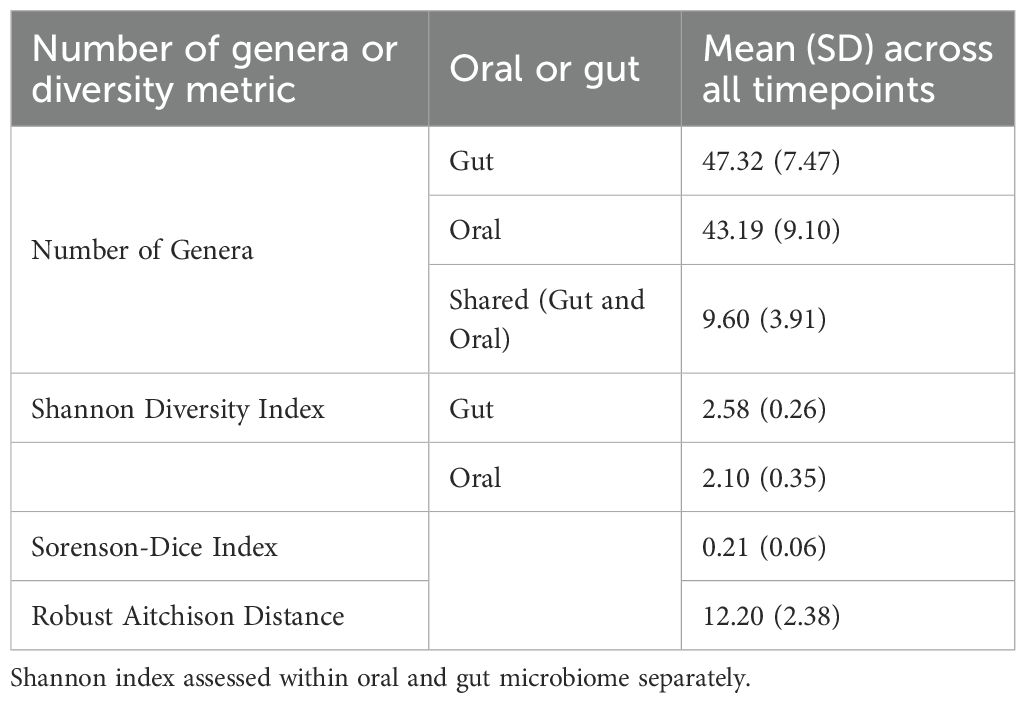Select the Oral cell beside 2.10 (0.35)
1026x703 pixels.
pyautogui.click(x=475, y=477)
